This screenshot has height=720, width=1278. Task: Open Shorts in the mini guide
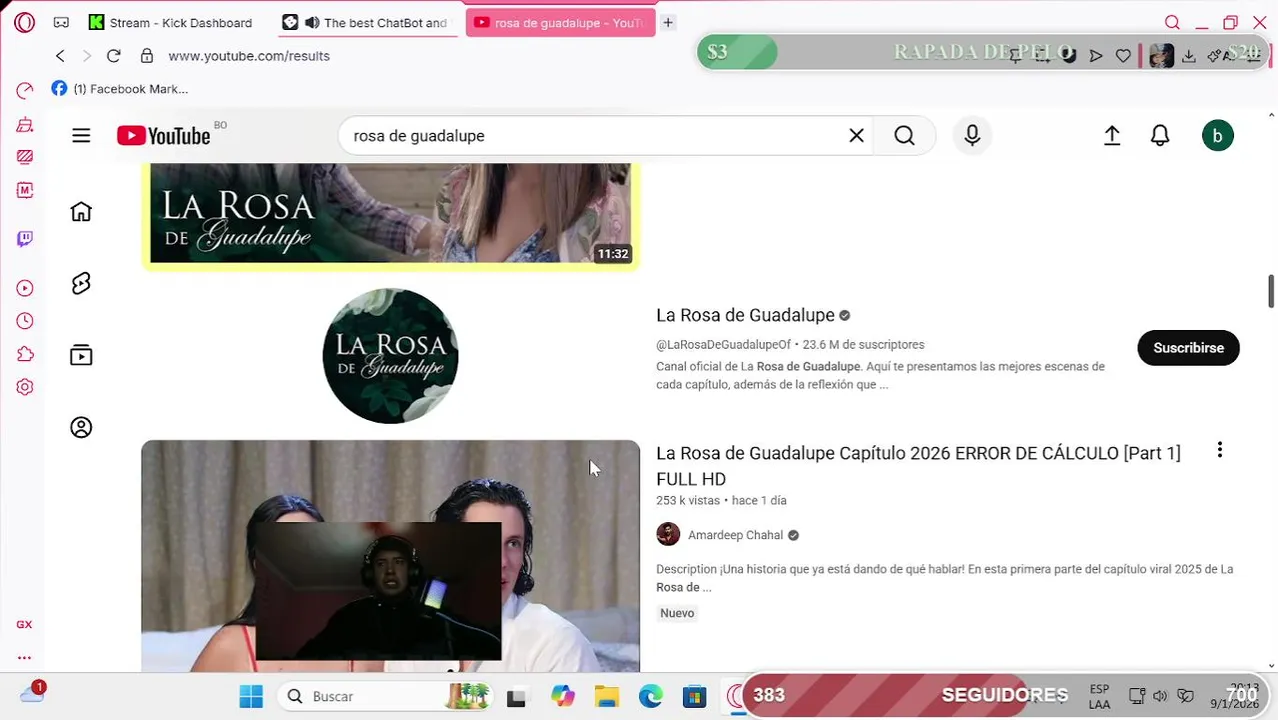click(x=81, y=284)
